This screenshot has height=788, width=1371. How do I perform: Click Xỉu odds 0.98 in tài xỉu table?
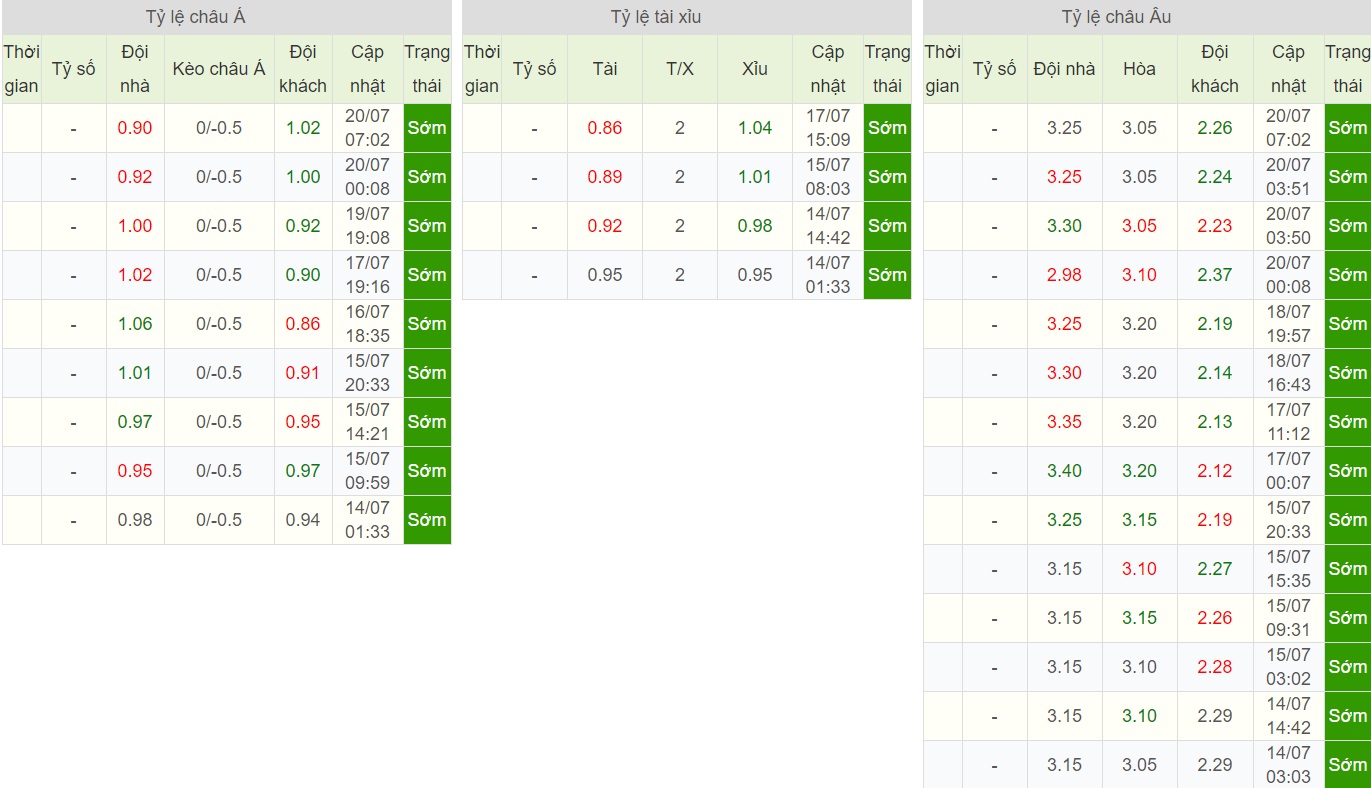755,226
